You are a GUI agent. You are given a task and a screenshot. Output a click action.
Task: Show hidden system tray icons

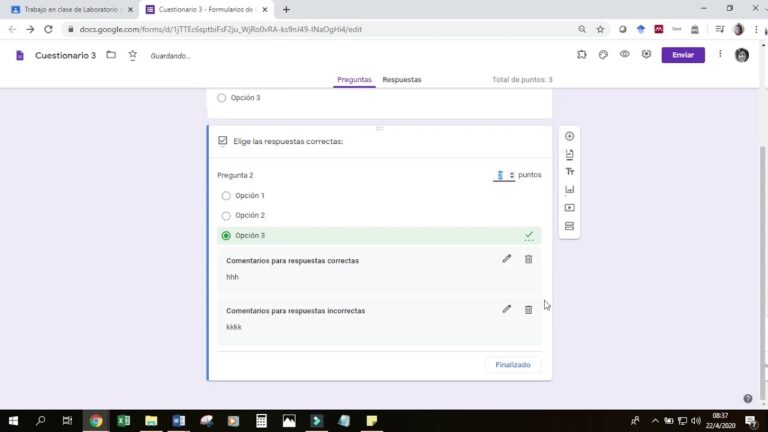tap(655, 421)
